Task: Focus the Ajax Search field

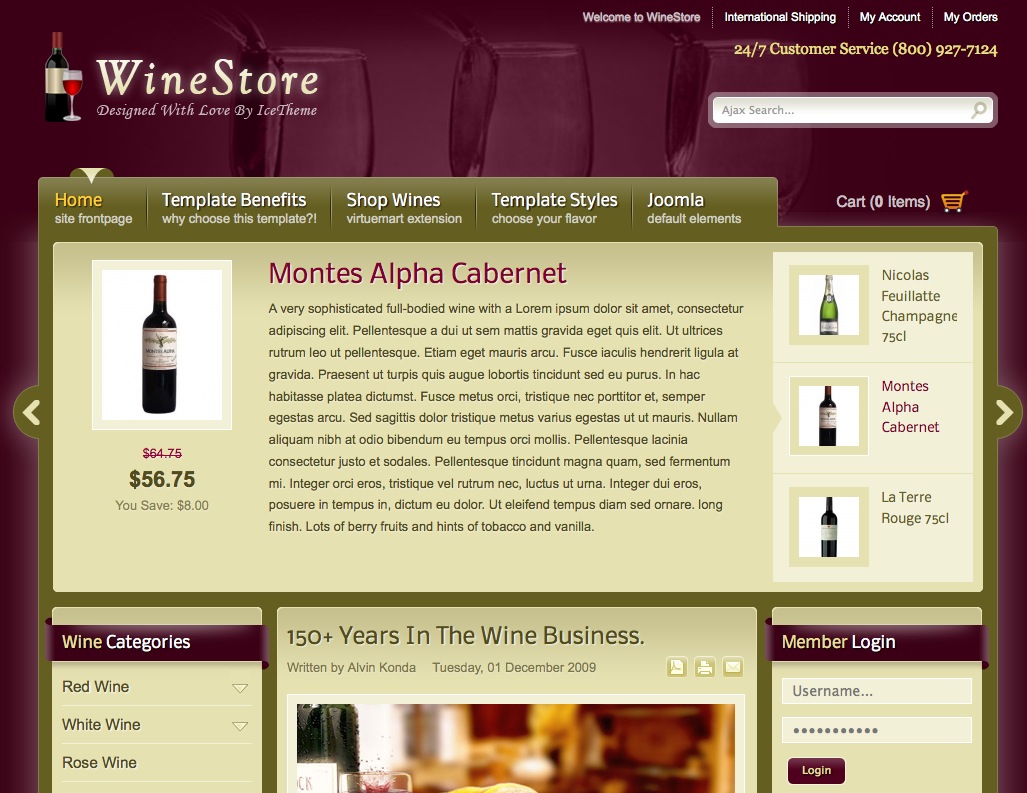Action: coord(842,110)
